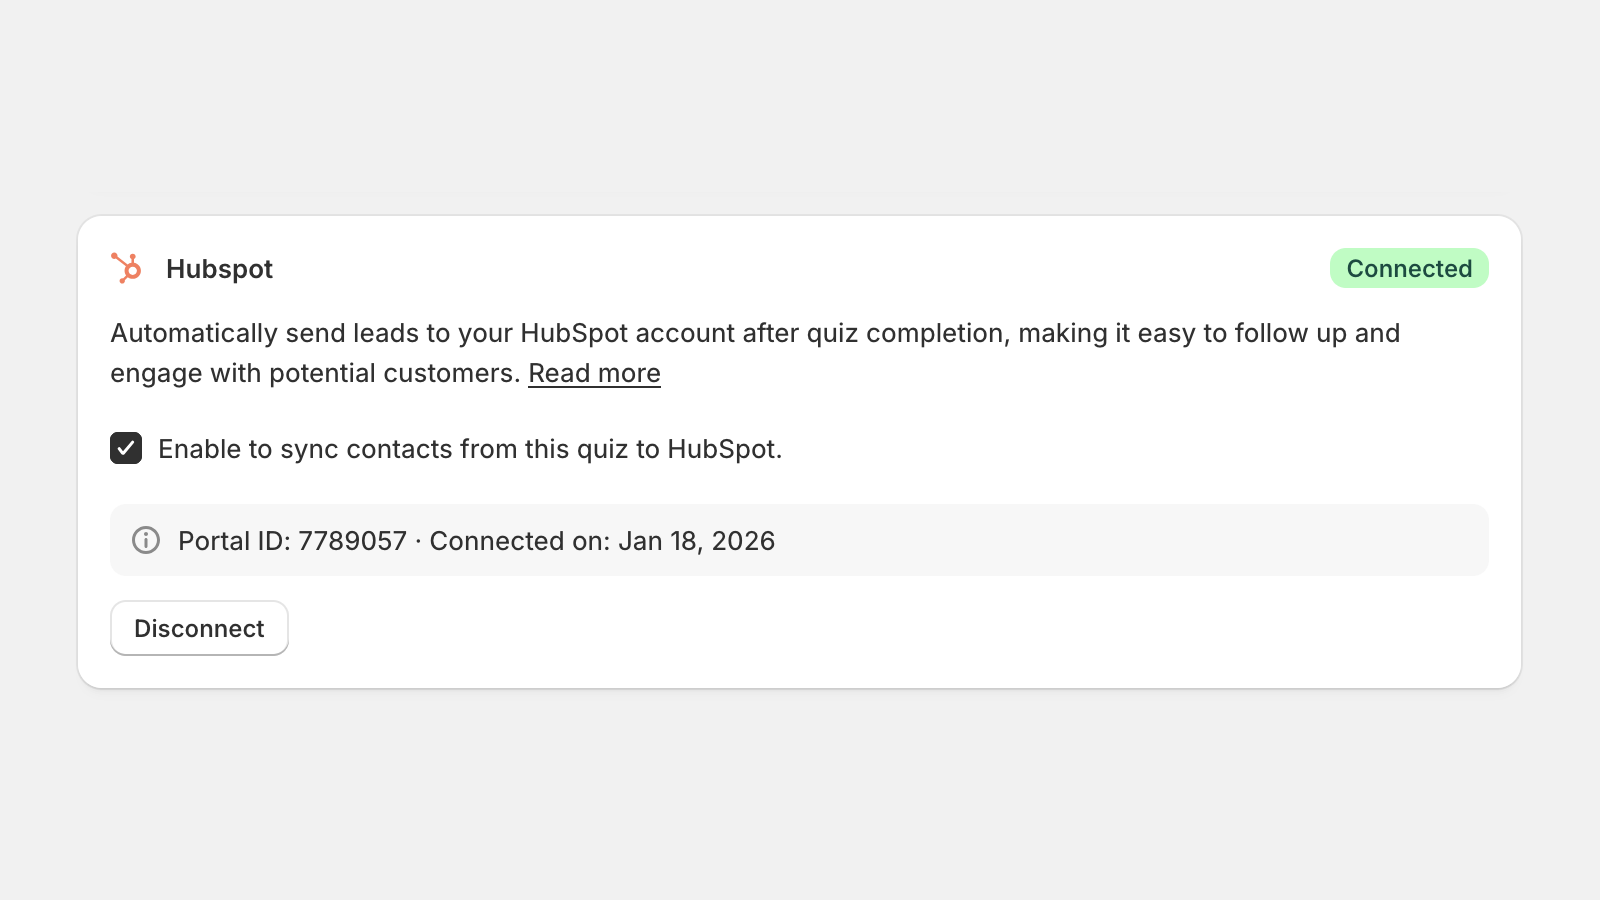Select the green Connected indicator

point(1409,268)
